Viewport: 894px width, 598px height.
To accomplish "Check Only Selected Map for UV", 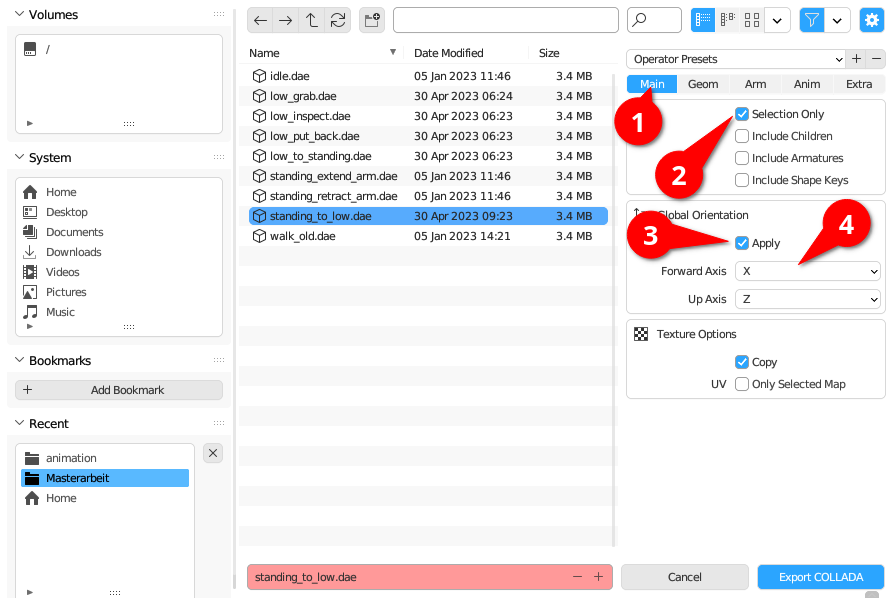I will tap(742, 384).
